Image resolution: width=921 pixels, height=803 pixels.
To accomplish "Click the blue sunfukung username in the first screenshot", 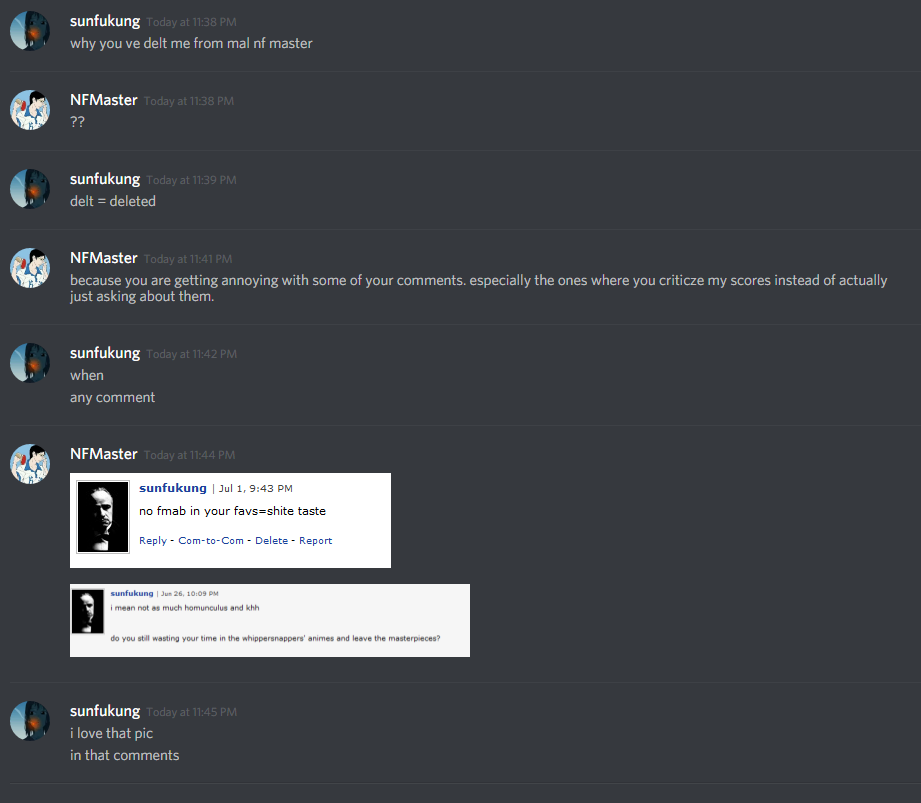I will tap(173, 488).
